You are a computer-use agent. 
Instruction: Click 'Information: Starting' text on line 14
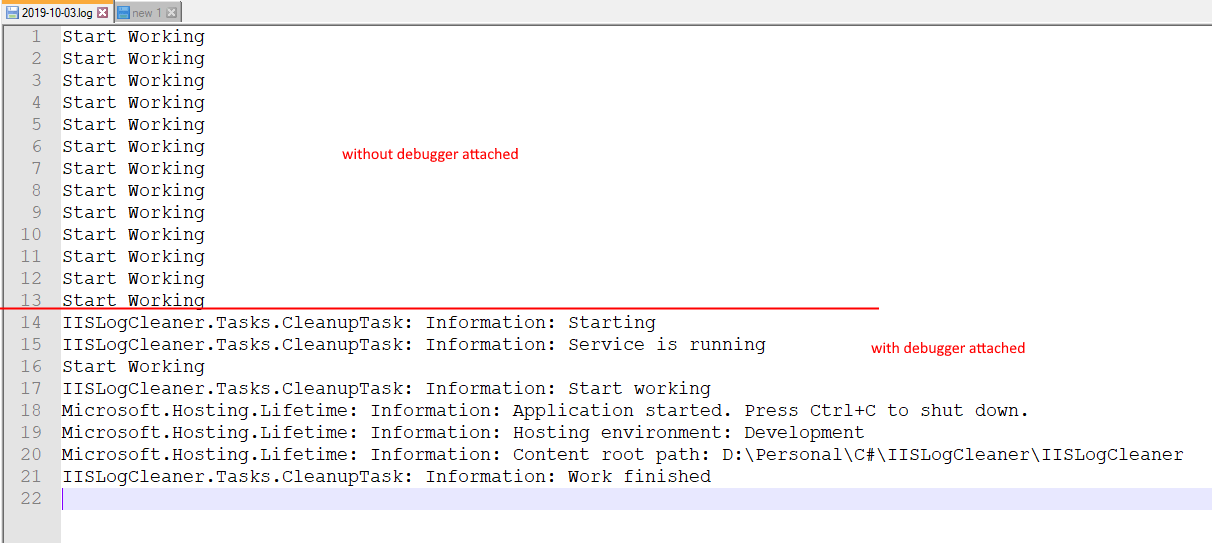point(541,323)
